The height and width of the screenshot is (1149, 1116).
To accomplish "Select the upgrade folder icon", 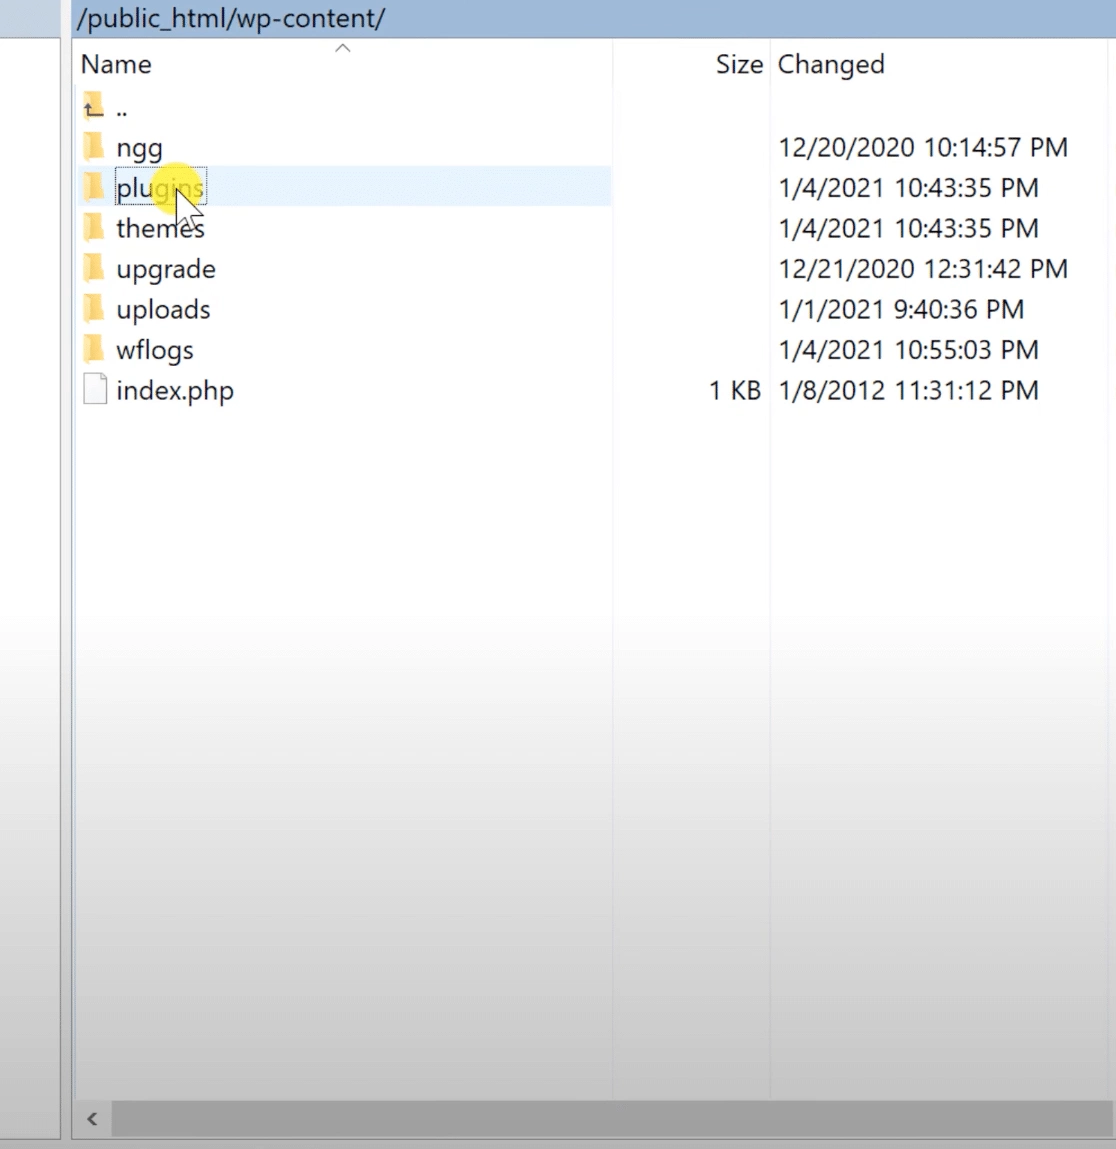I will pyautogui.click(x=93, y=268).
